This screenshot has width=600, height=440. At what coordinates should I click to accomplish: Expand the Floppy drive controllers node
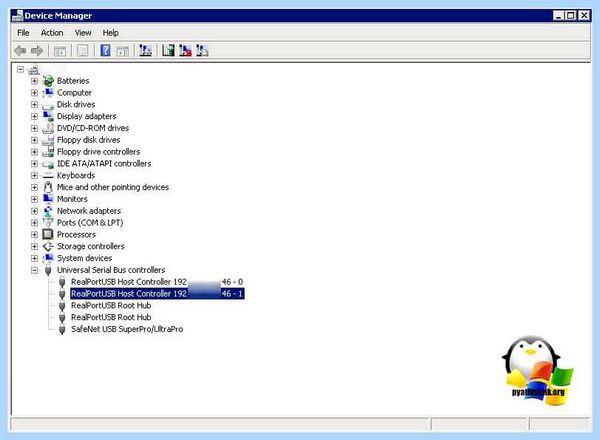pos(34,152)
